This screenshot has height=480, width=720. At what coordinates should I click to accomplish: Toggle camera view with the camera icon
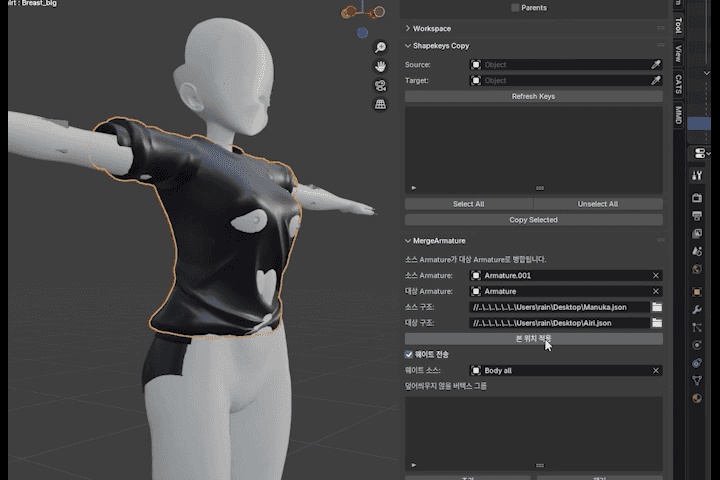(380, 86)
